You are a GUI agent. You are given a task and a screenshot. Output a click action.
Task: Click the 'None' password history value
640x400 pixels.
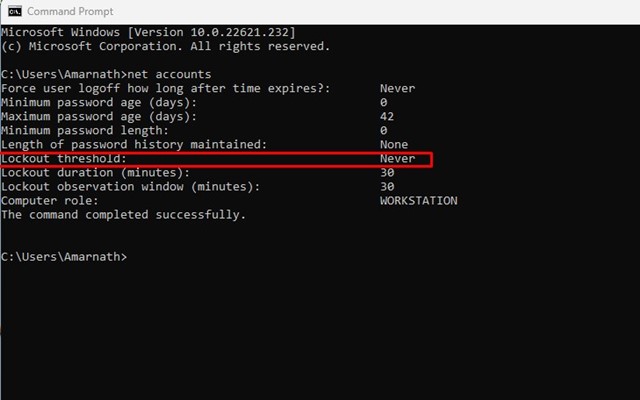pos(394,144)
